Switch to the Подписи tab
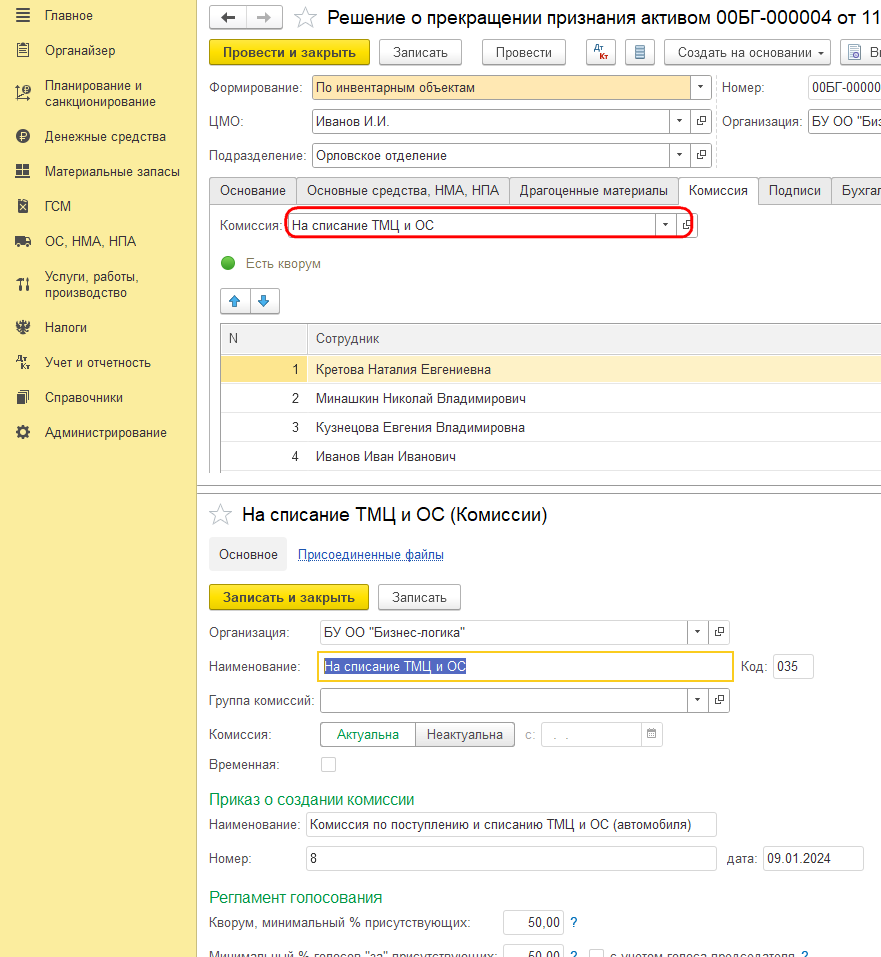Screen dimensions: 881x957 click(794, 190)
